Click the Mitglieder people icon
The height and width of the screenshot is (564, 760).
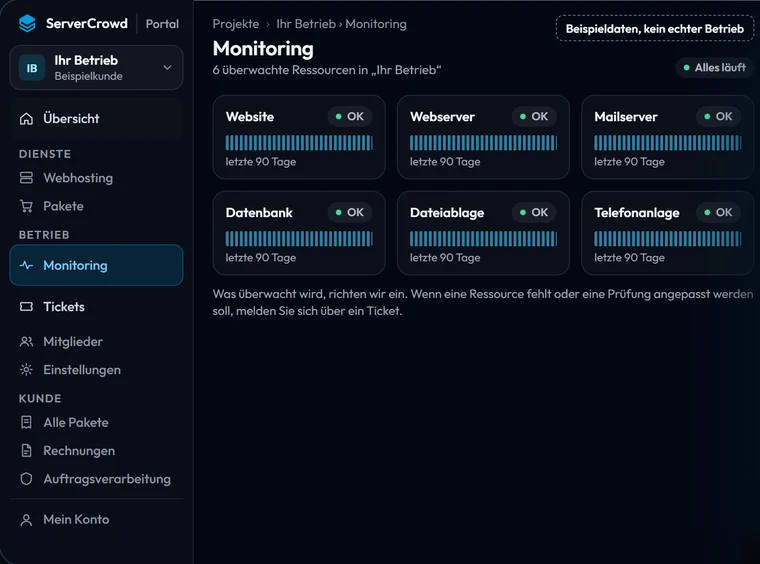26,342
